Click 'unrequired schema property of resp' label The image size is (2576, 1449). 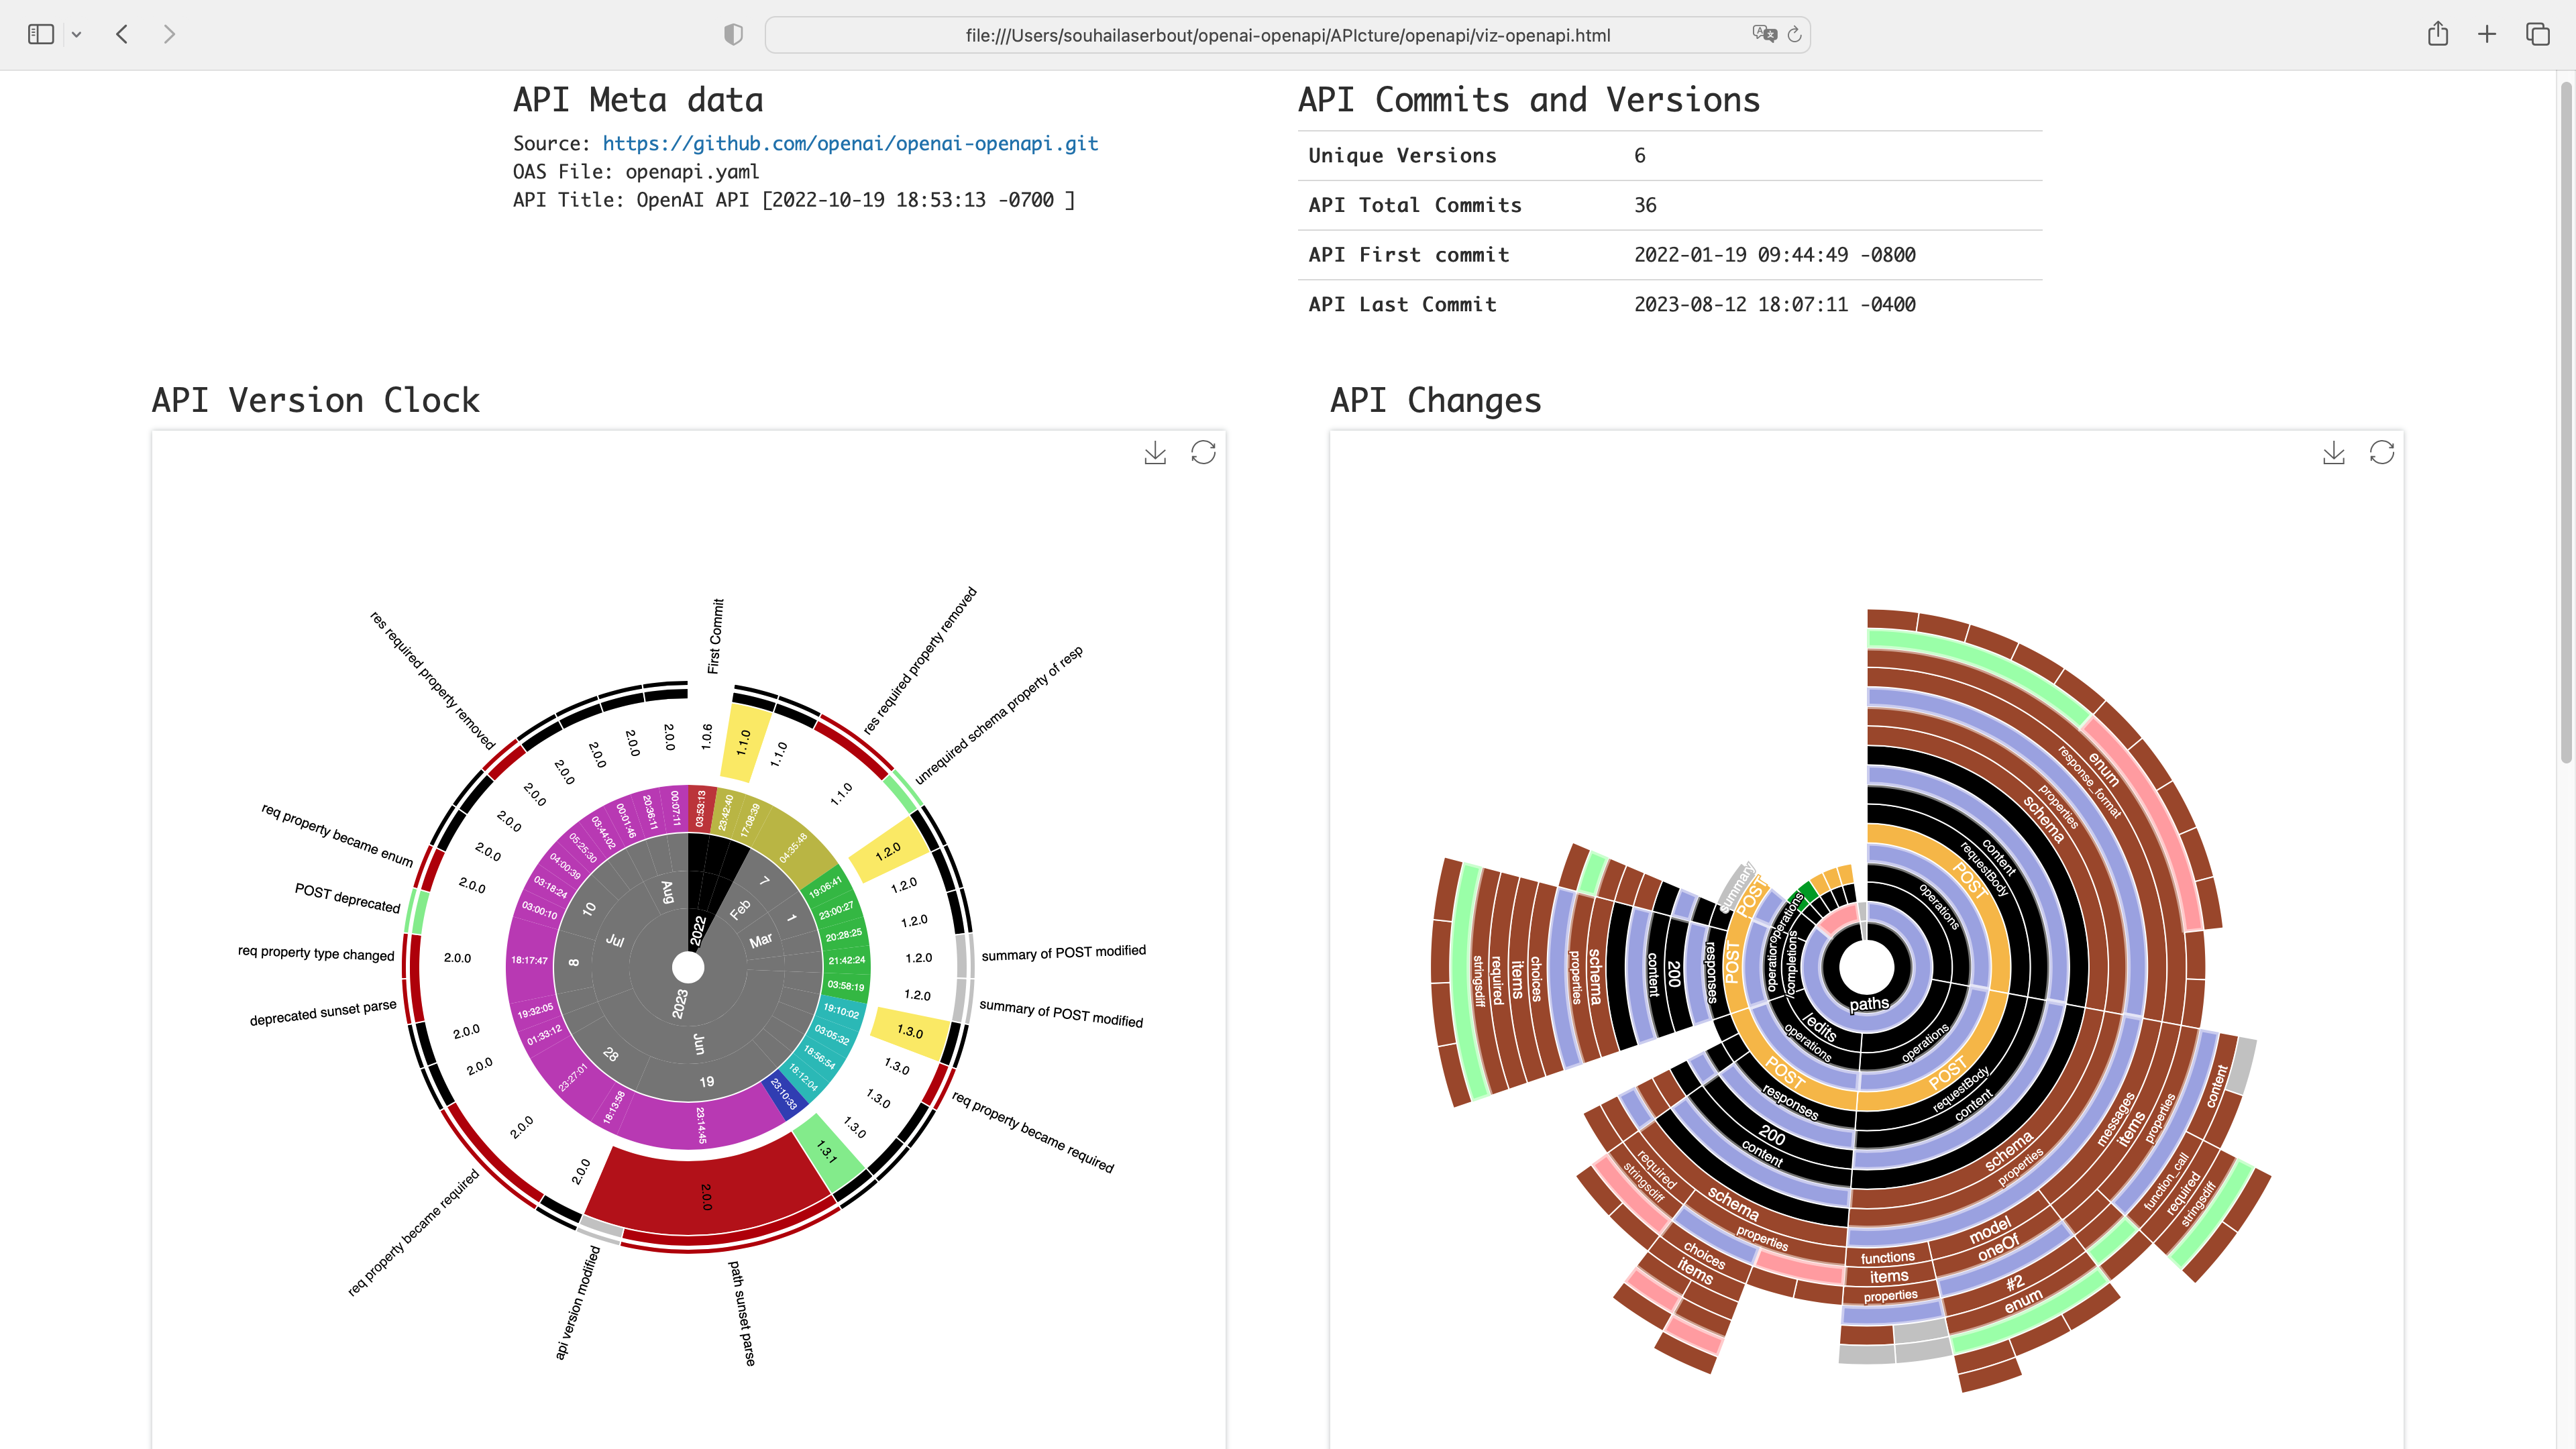(998, 715)
